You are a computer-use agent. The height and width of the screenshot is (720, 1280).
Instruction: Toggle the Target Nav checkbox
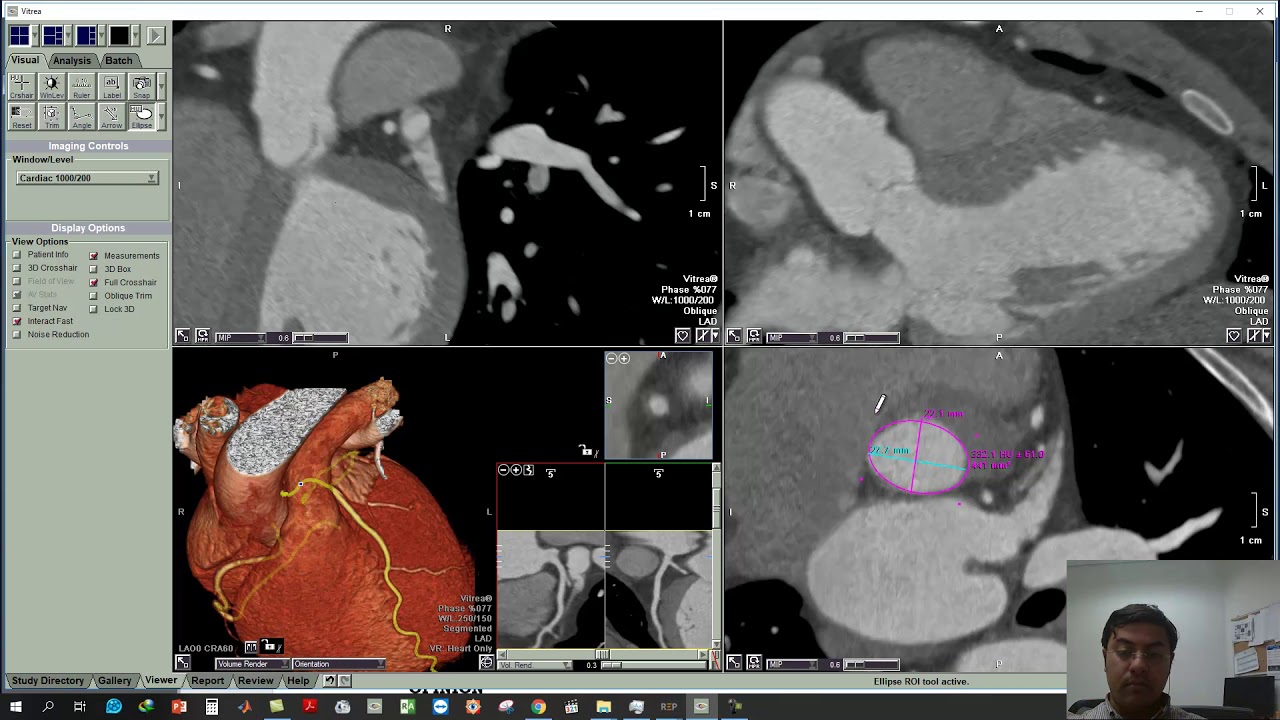pos(16,308)
